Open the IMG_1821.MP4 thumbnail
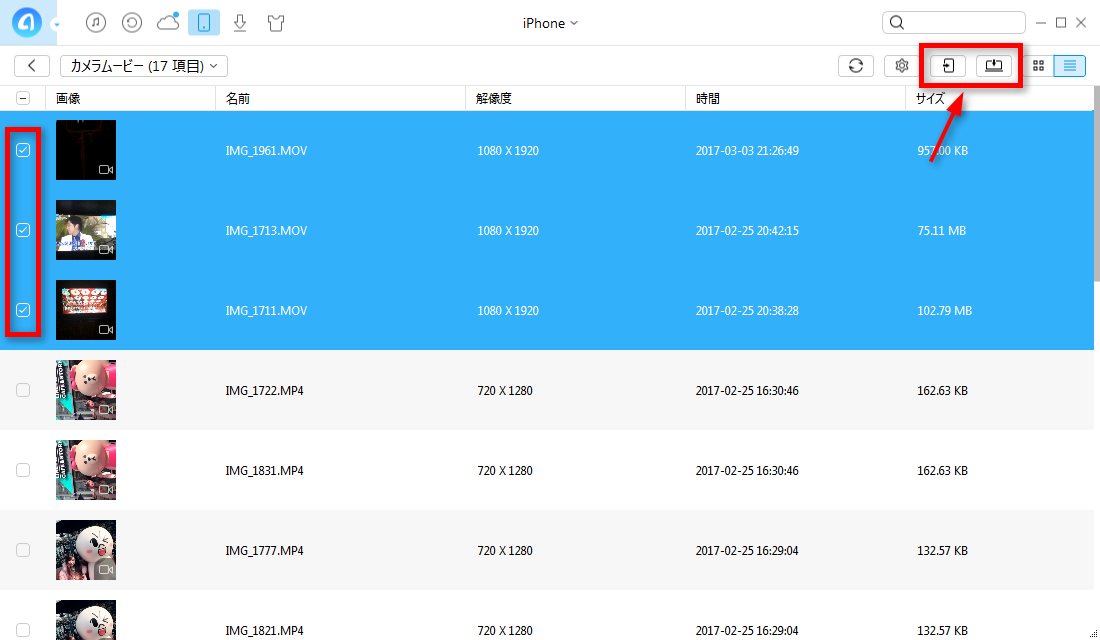This screenshot has width=1100, height=640. [86, 620]
